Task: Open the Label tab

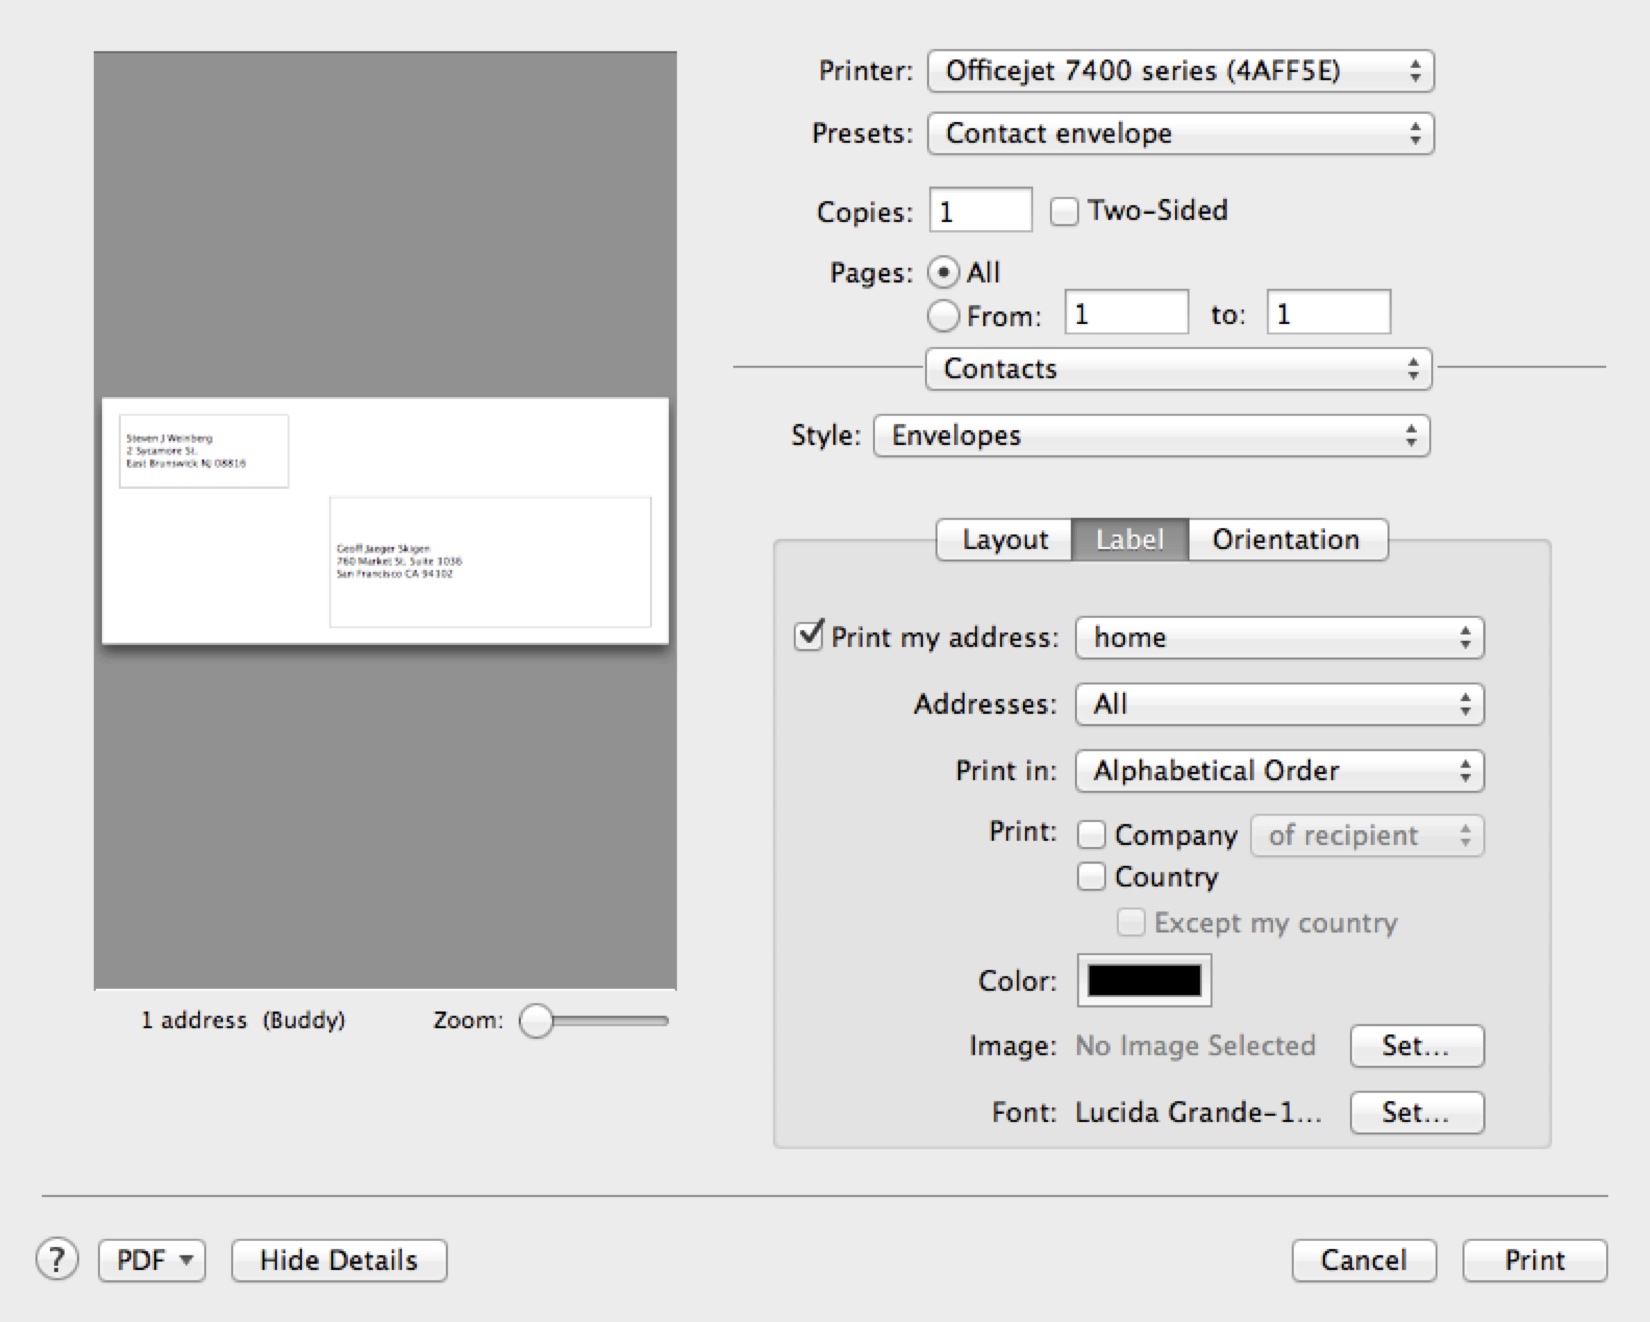Action: coord(1128,540)
